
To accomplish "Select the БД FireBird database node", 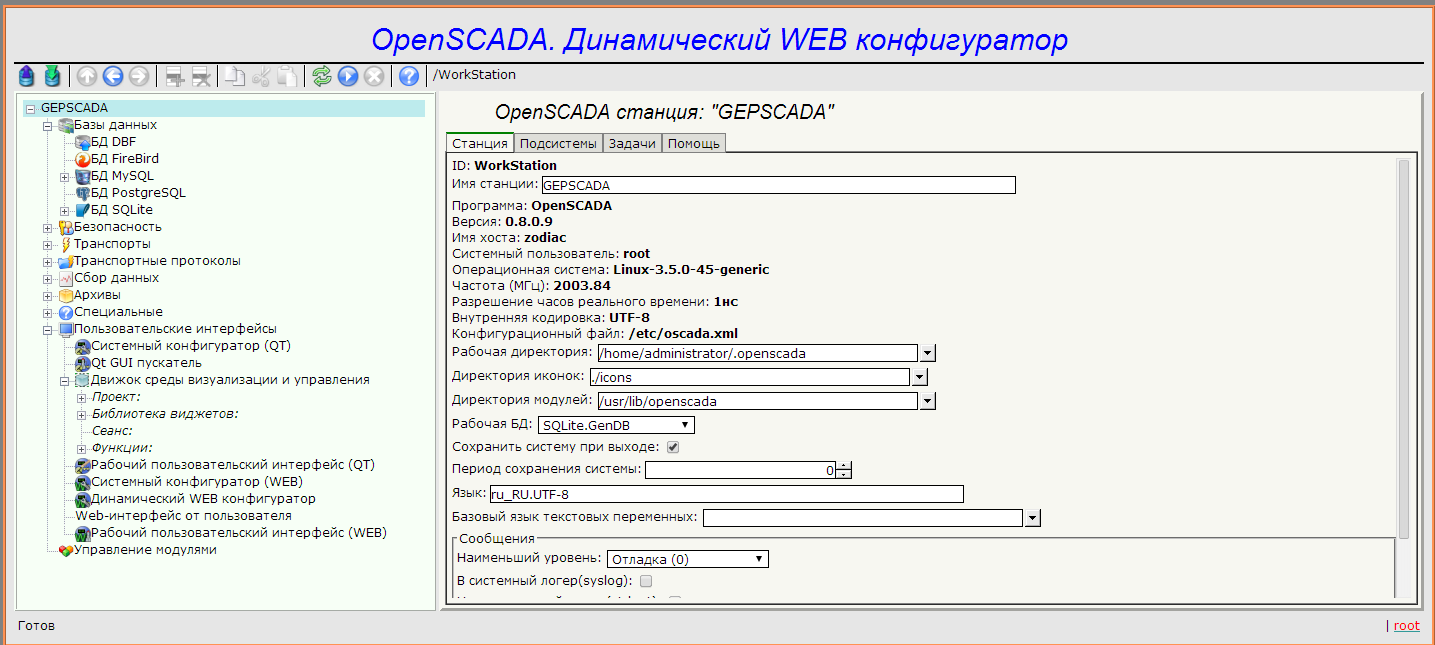I will point(124,159).
